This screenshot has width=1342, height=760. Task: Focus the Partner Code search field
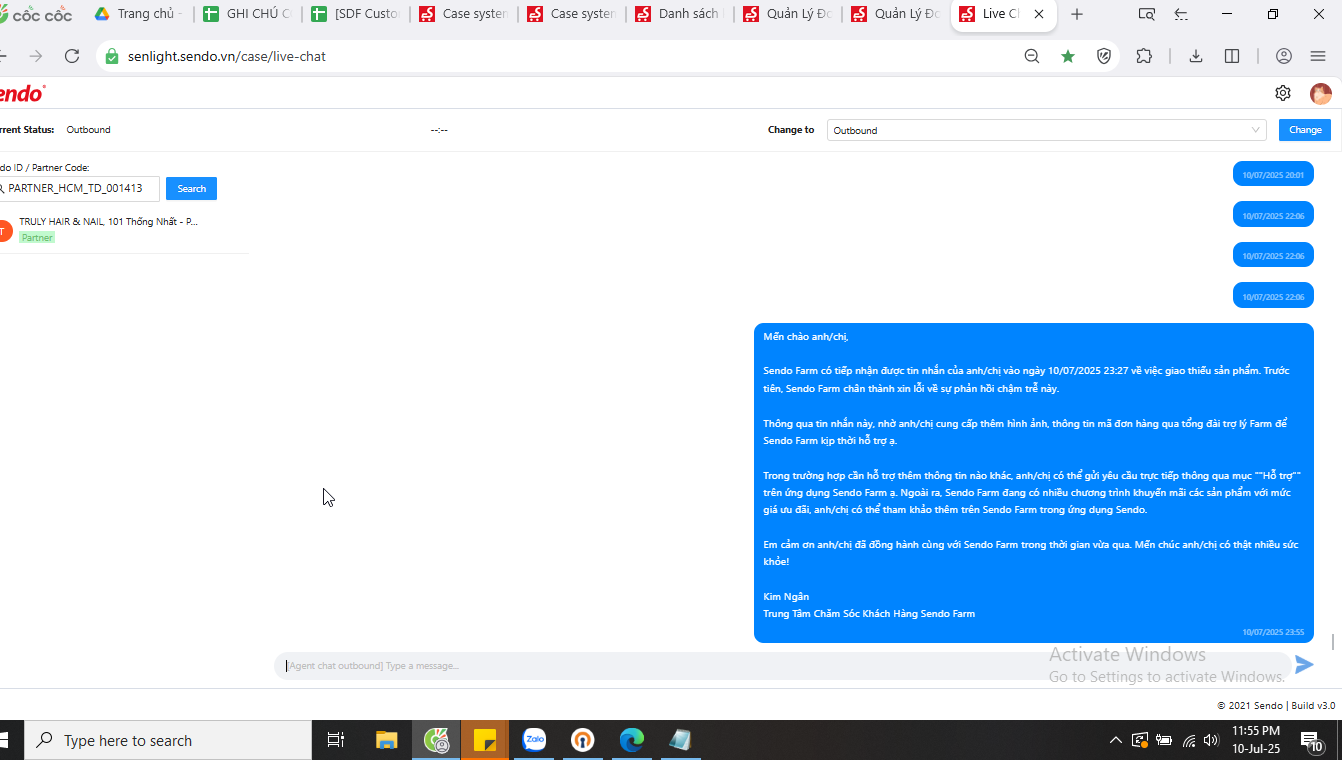coord(79,188)
